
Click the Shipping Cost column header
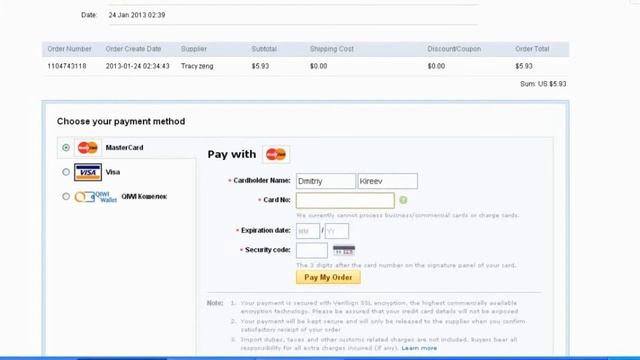pyautogui.click(x=331, y=49)
